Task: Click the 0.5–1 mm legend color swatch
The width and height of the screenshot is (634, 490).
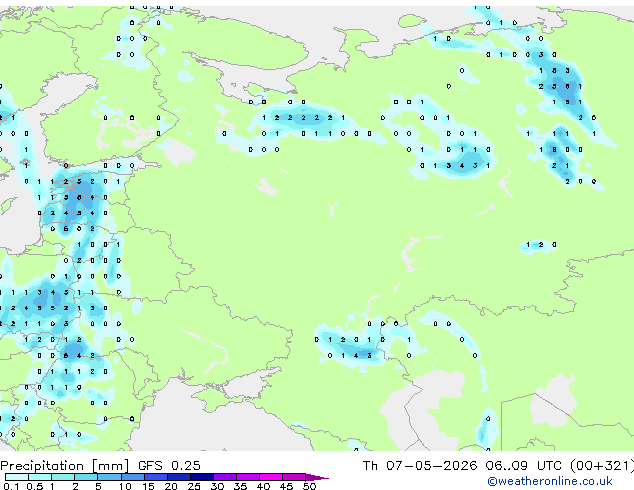Action: coord(40,477)
